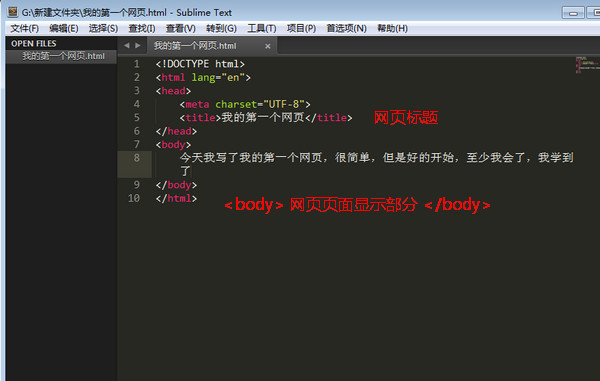Viewport: 600px width, 381px height.
Task: Click the closing </body> tag on line 9
Action: pyautogui.click(x=176, y=185)
